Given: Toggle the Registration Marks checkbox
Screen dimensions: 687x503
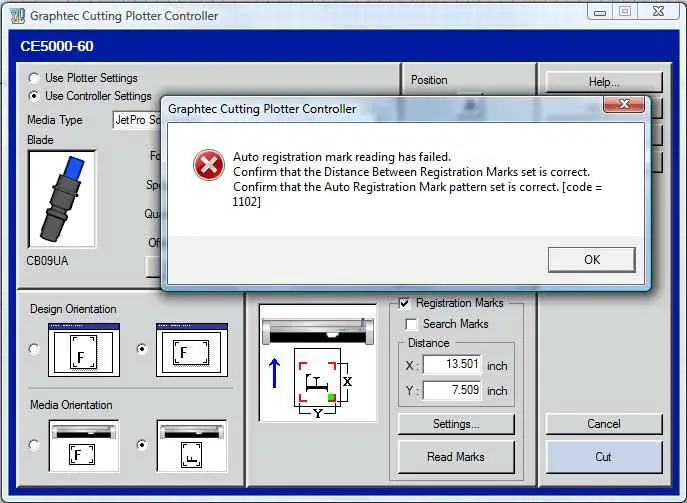Looking at the screenshot, I should pos(404,303).
